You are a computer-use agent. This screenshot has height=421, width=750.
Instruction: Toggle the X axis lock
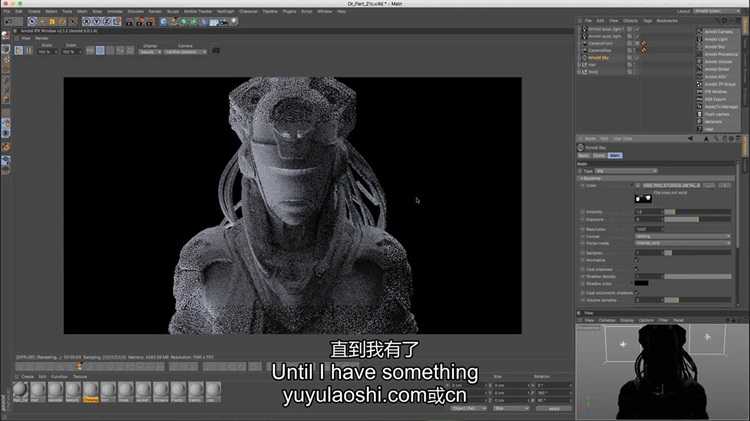pos(87,22)
